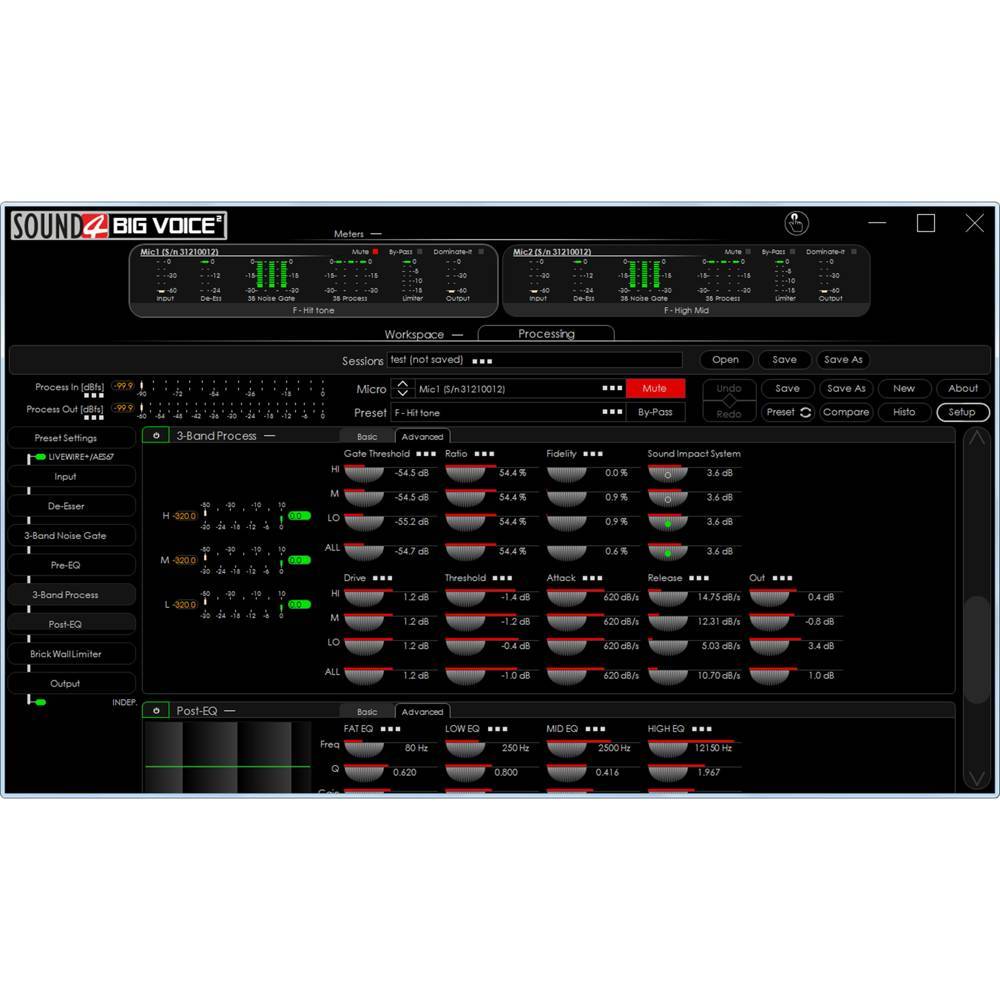Image resolution: width=1000 pixels, height=1000 pixels.
Task: Click scroll-down arrow of processing panel
Action: (976, 777)
